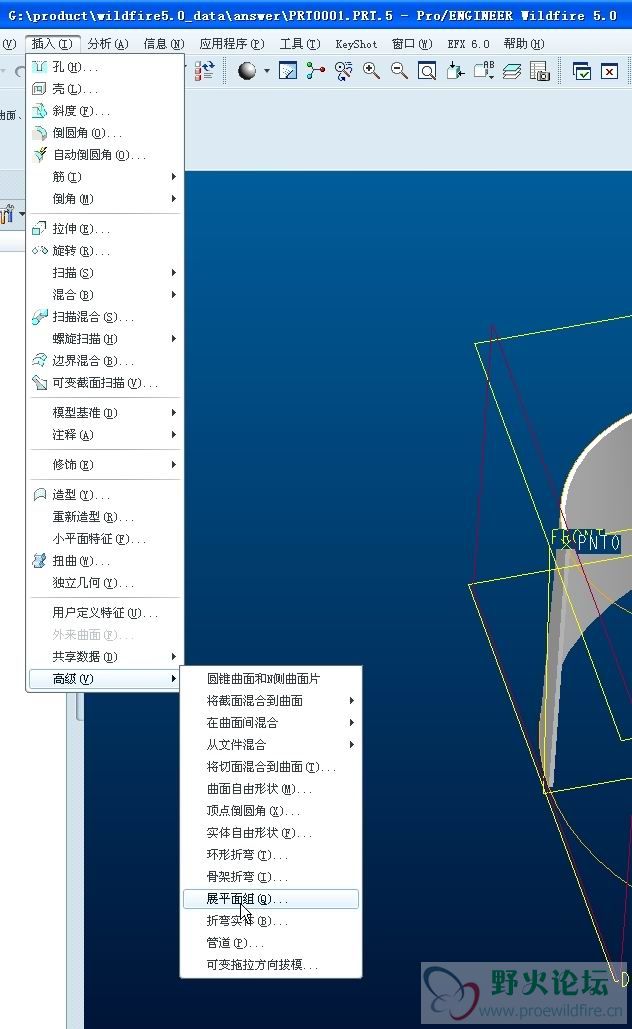
Task: Choose 可变截面扫描 menu entry
Action: coord(105,383)
